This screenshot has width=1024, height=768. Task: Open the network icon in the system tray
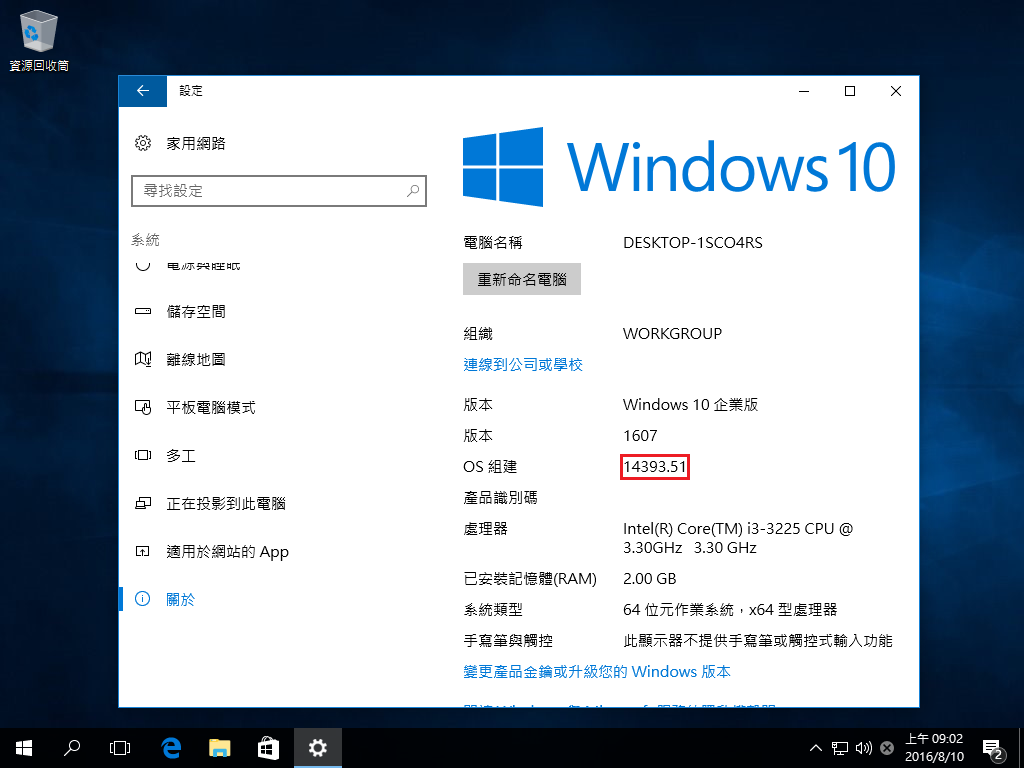(x=840, y=748)
